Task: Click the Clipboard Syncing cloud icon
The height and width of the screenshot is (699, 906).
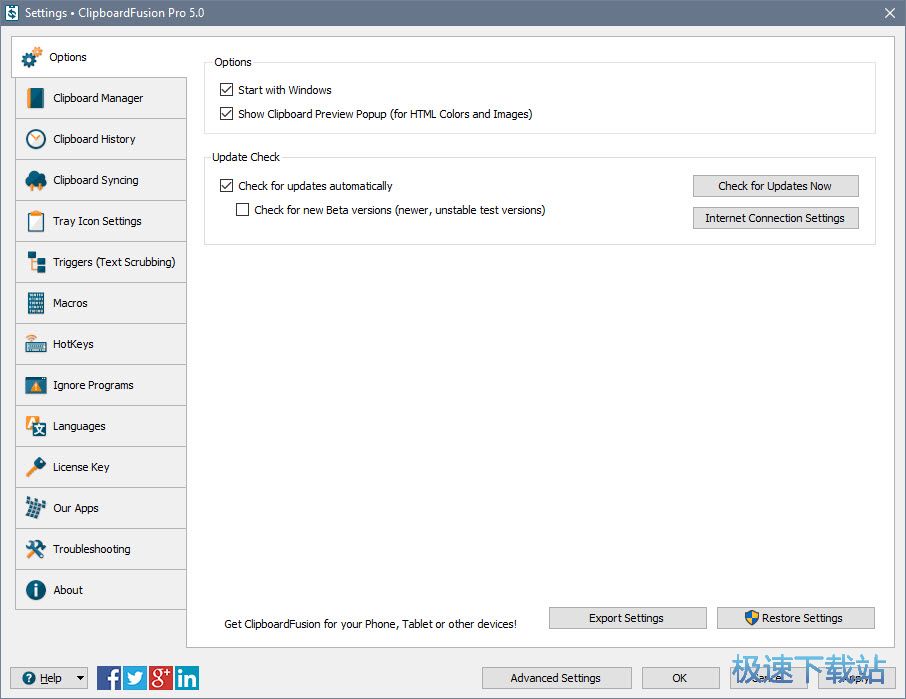Action: (36, 180)
